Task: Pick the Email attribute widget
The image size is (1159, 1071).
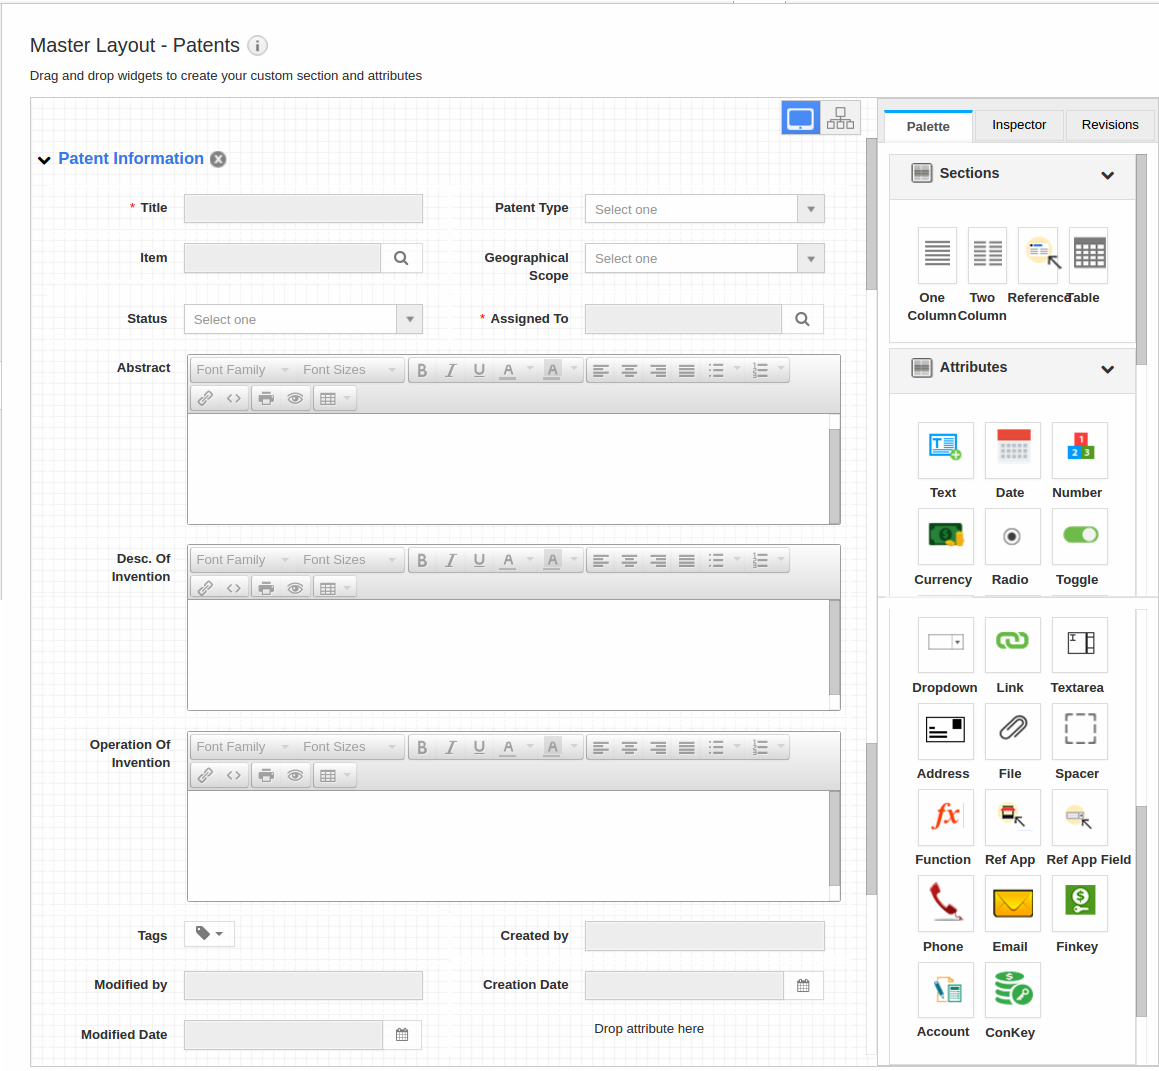Action: [x=1012, y=903]
